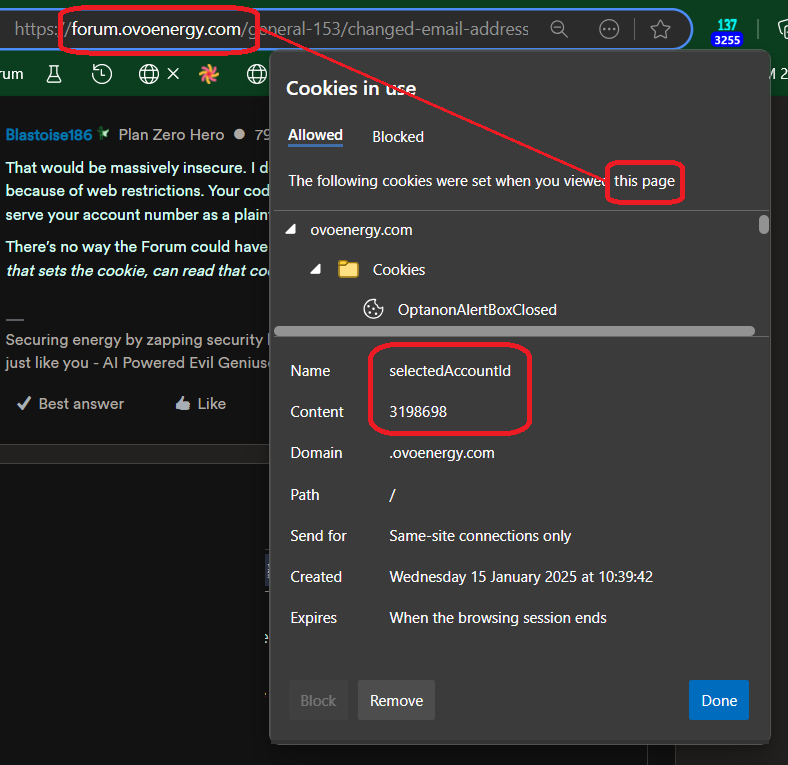The width and height of the screenshot is (788, 765).
Task: Click the OptanonAlertBoxClosed cookie icon
Action: click(x=373, y=309)
